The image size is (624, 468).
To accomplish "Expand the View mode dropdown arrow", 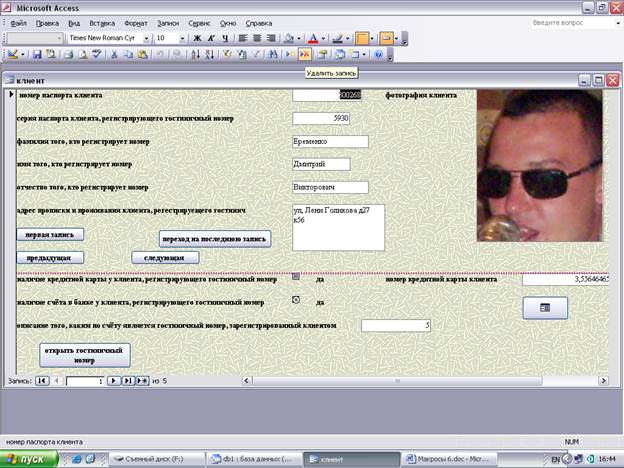I will 22,54.
